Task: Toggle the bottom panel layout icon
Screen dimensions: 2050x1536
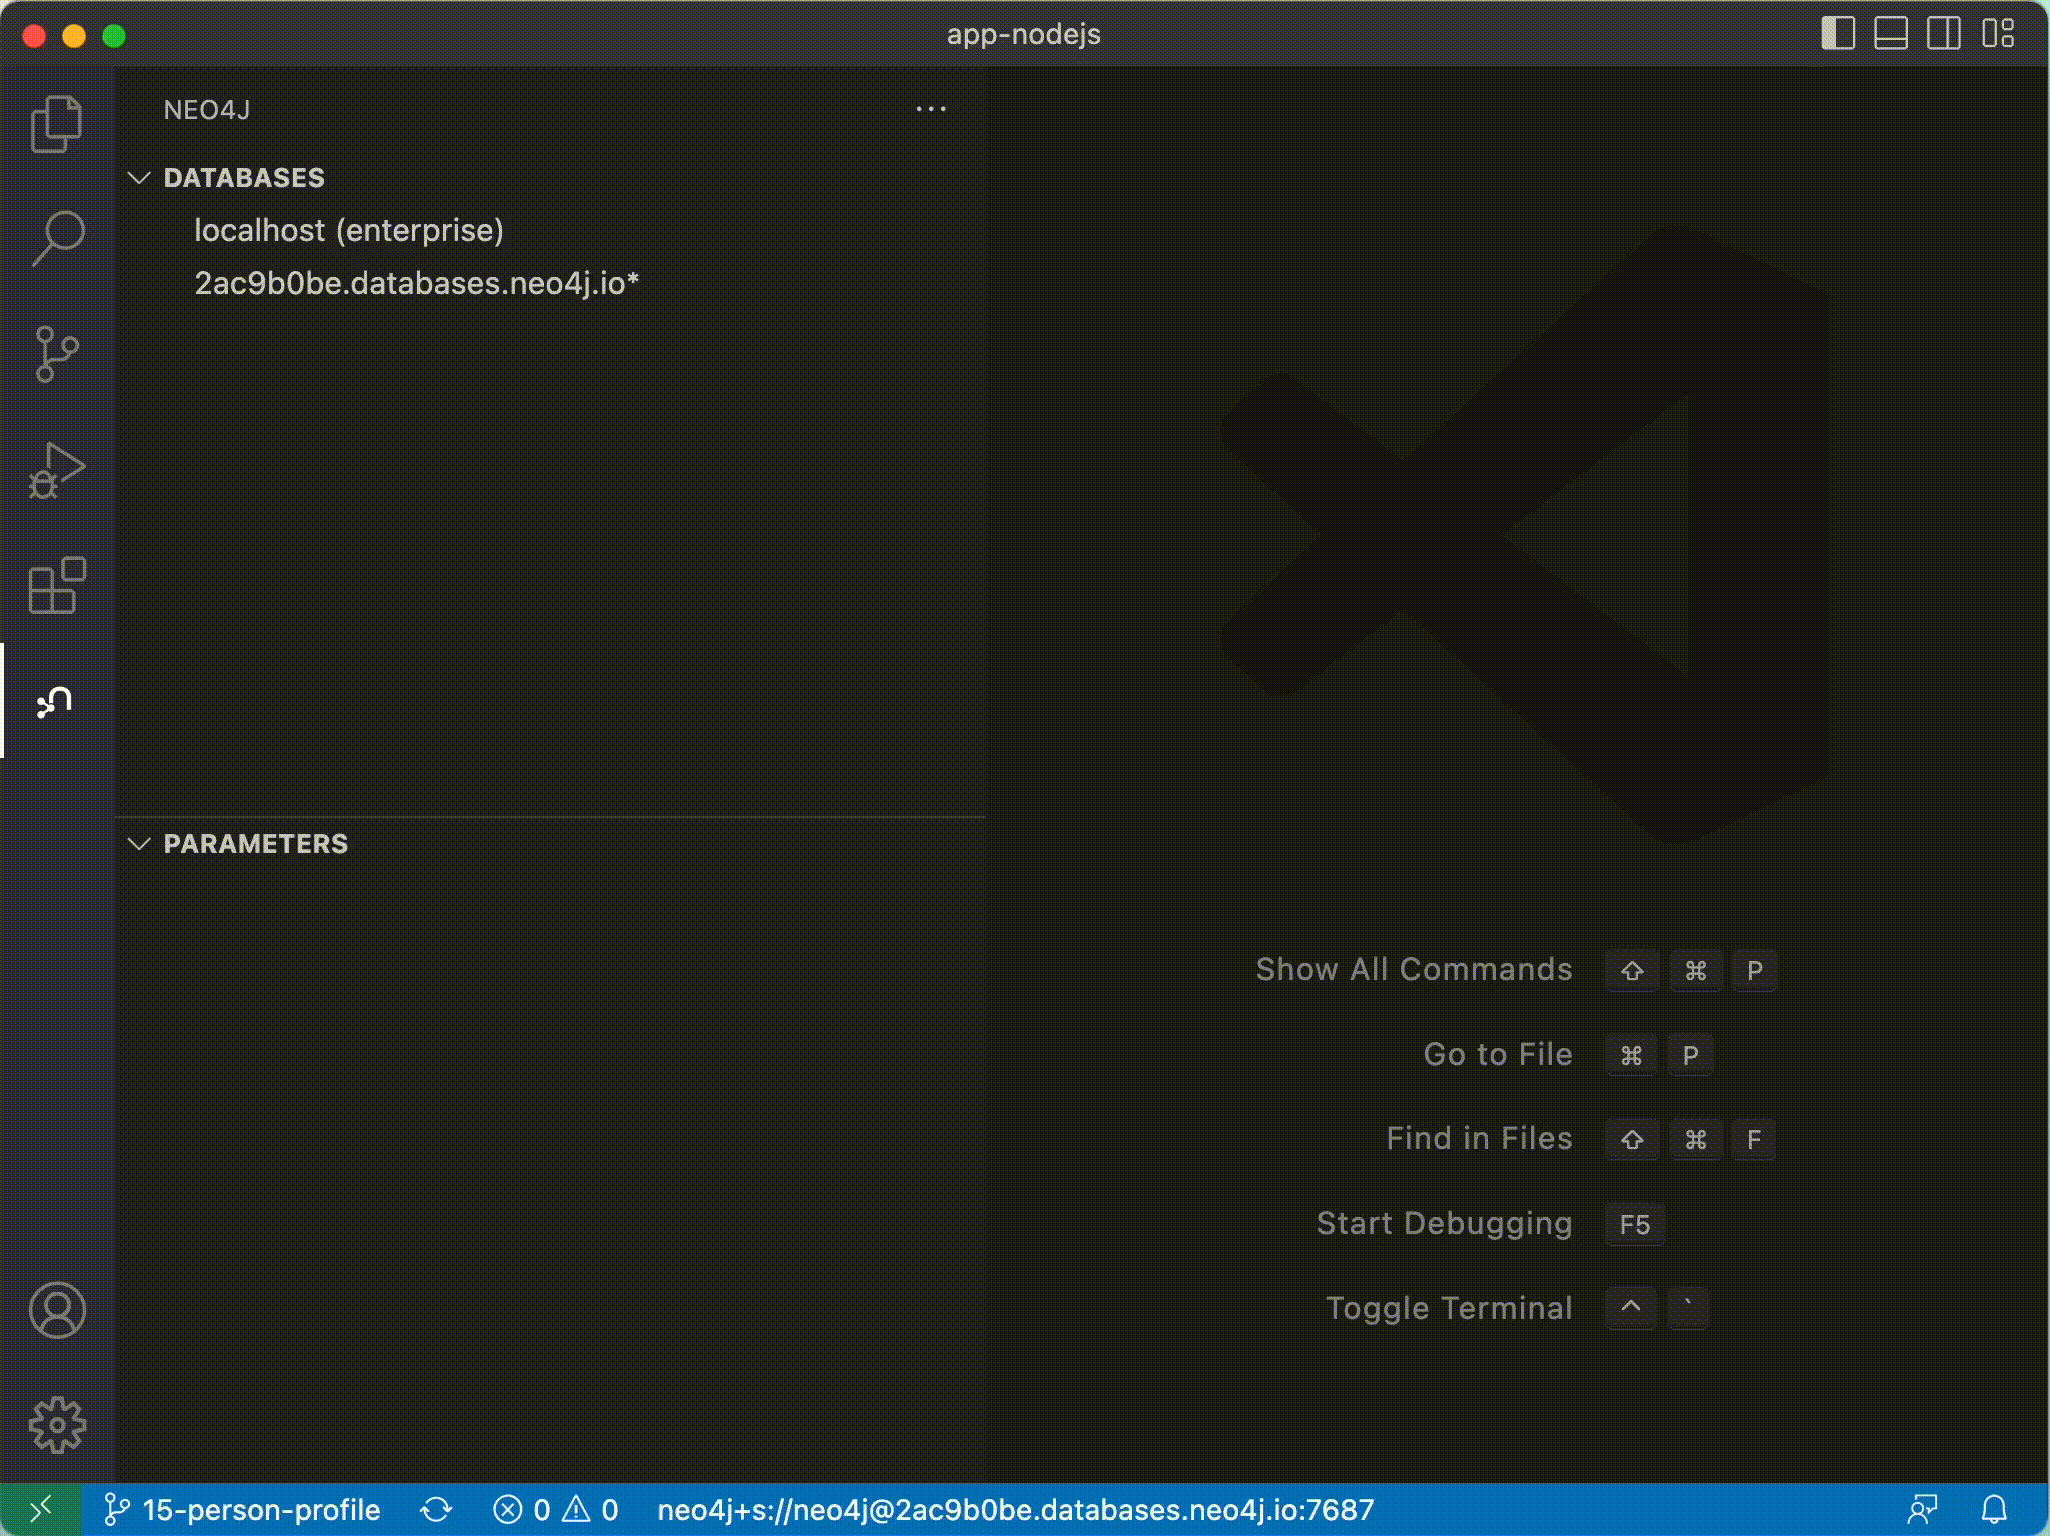Action: [1891, 34]
